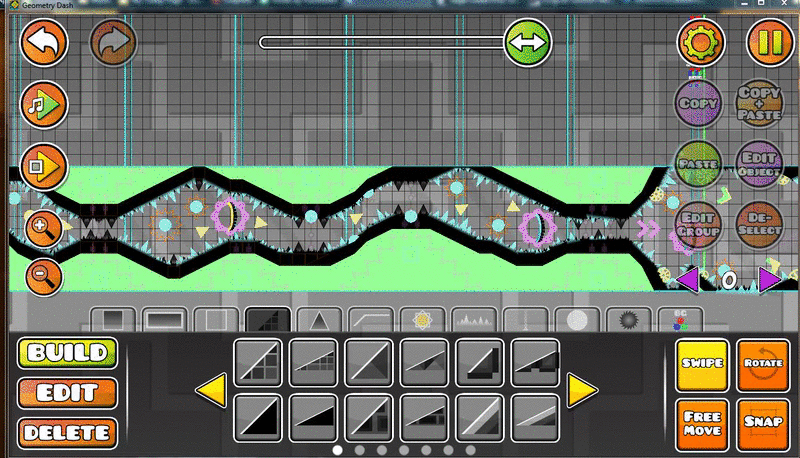Screen dimensions: 800x458
Task: Go to previous object page yellow arrow
Action: pyautogui.click(x=211, y=390)
